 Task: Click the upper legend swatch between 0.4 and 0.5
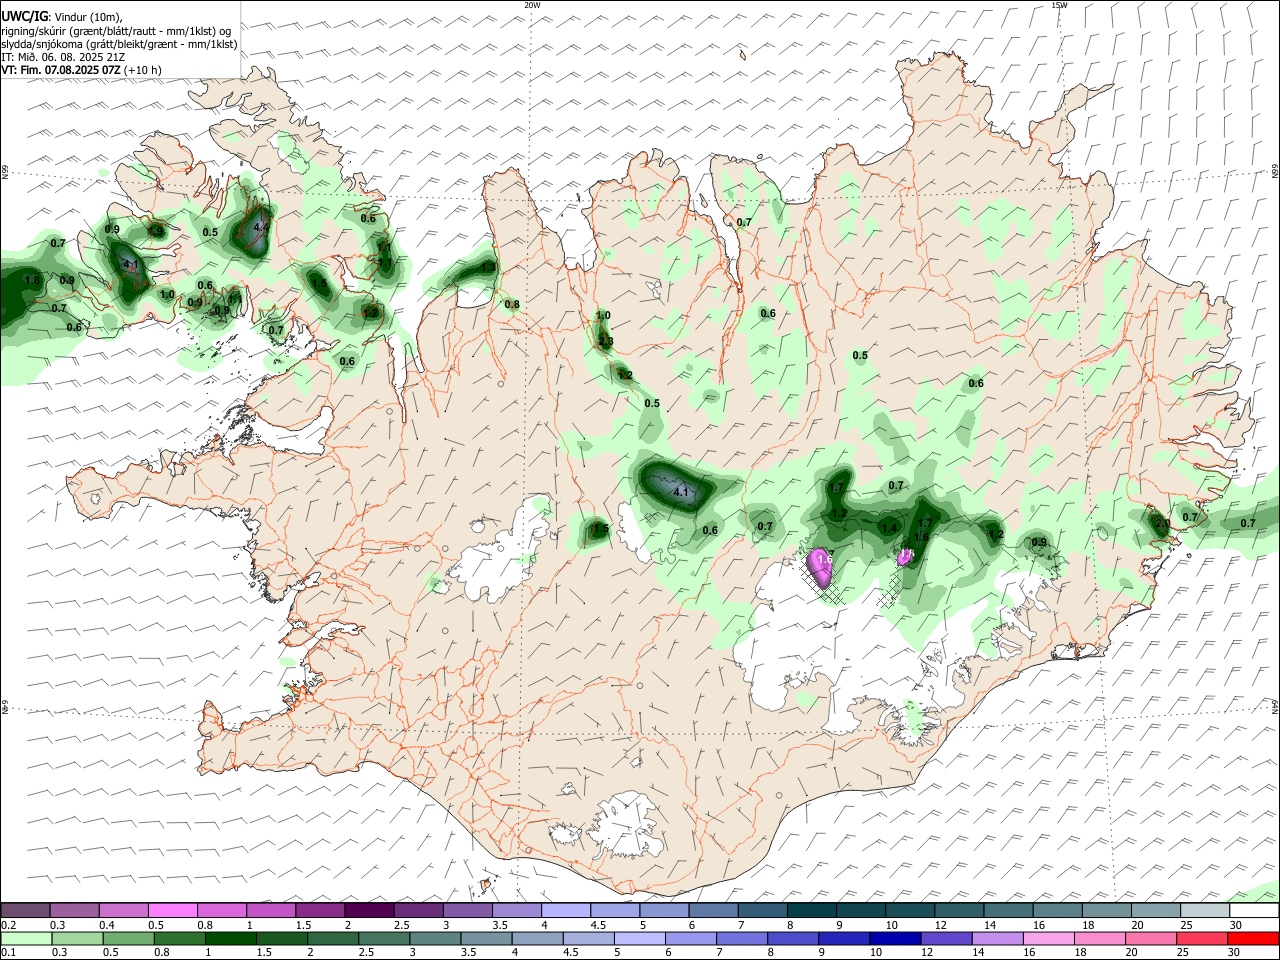click(124, 910)
